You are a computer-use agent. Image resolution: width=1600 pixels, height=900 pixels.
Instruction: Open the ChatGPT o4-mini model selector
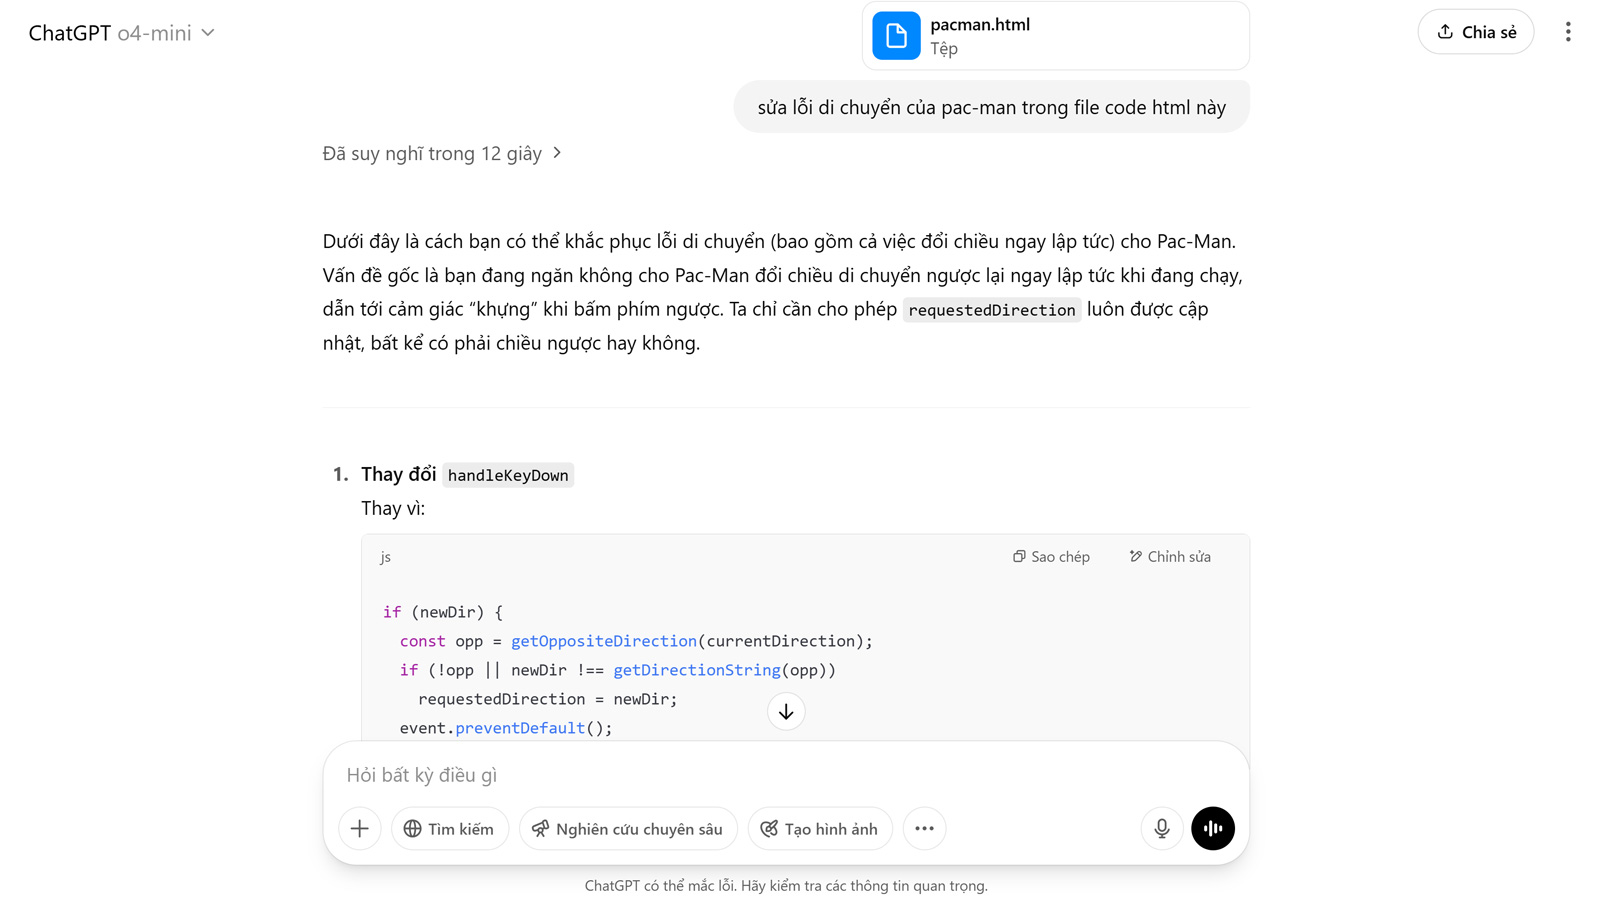tap(122, 33)
